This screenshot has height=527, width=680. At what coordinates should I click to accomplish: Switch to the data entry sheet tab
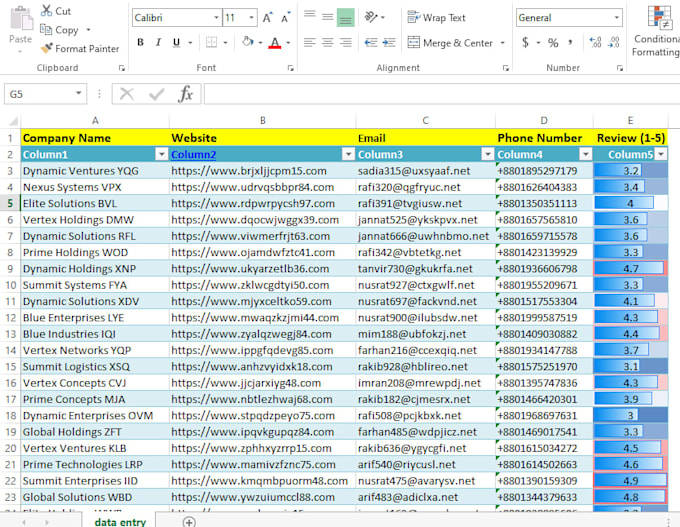tap(120, 522)
